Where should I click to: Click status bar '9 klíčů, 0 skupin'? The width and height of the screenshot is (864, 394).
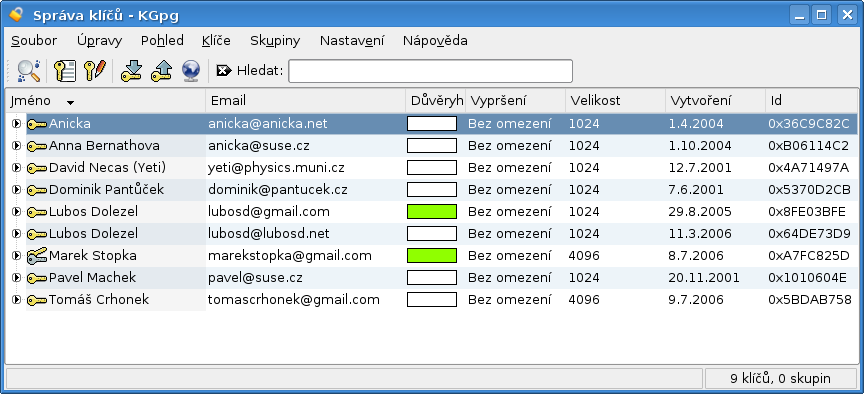(781, 379)
